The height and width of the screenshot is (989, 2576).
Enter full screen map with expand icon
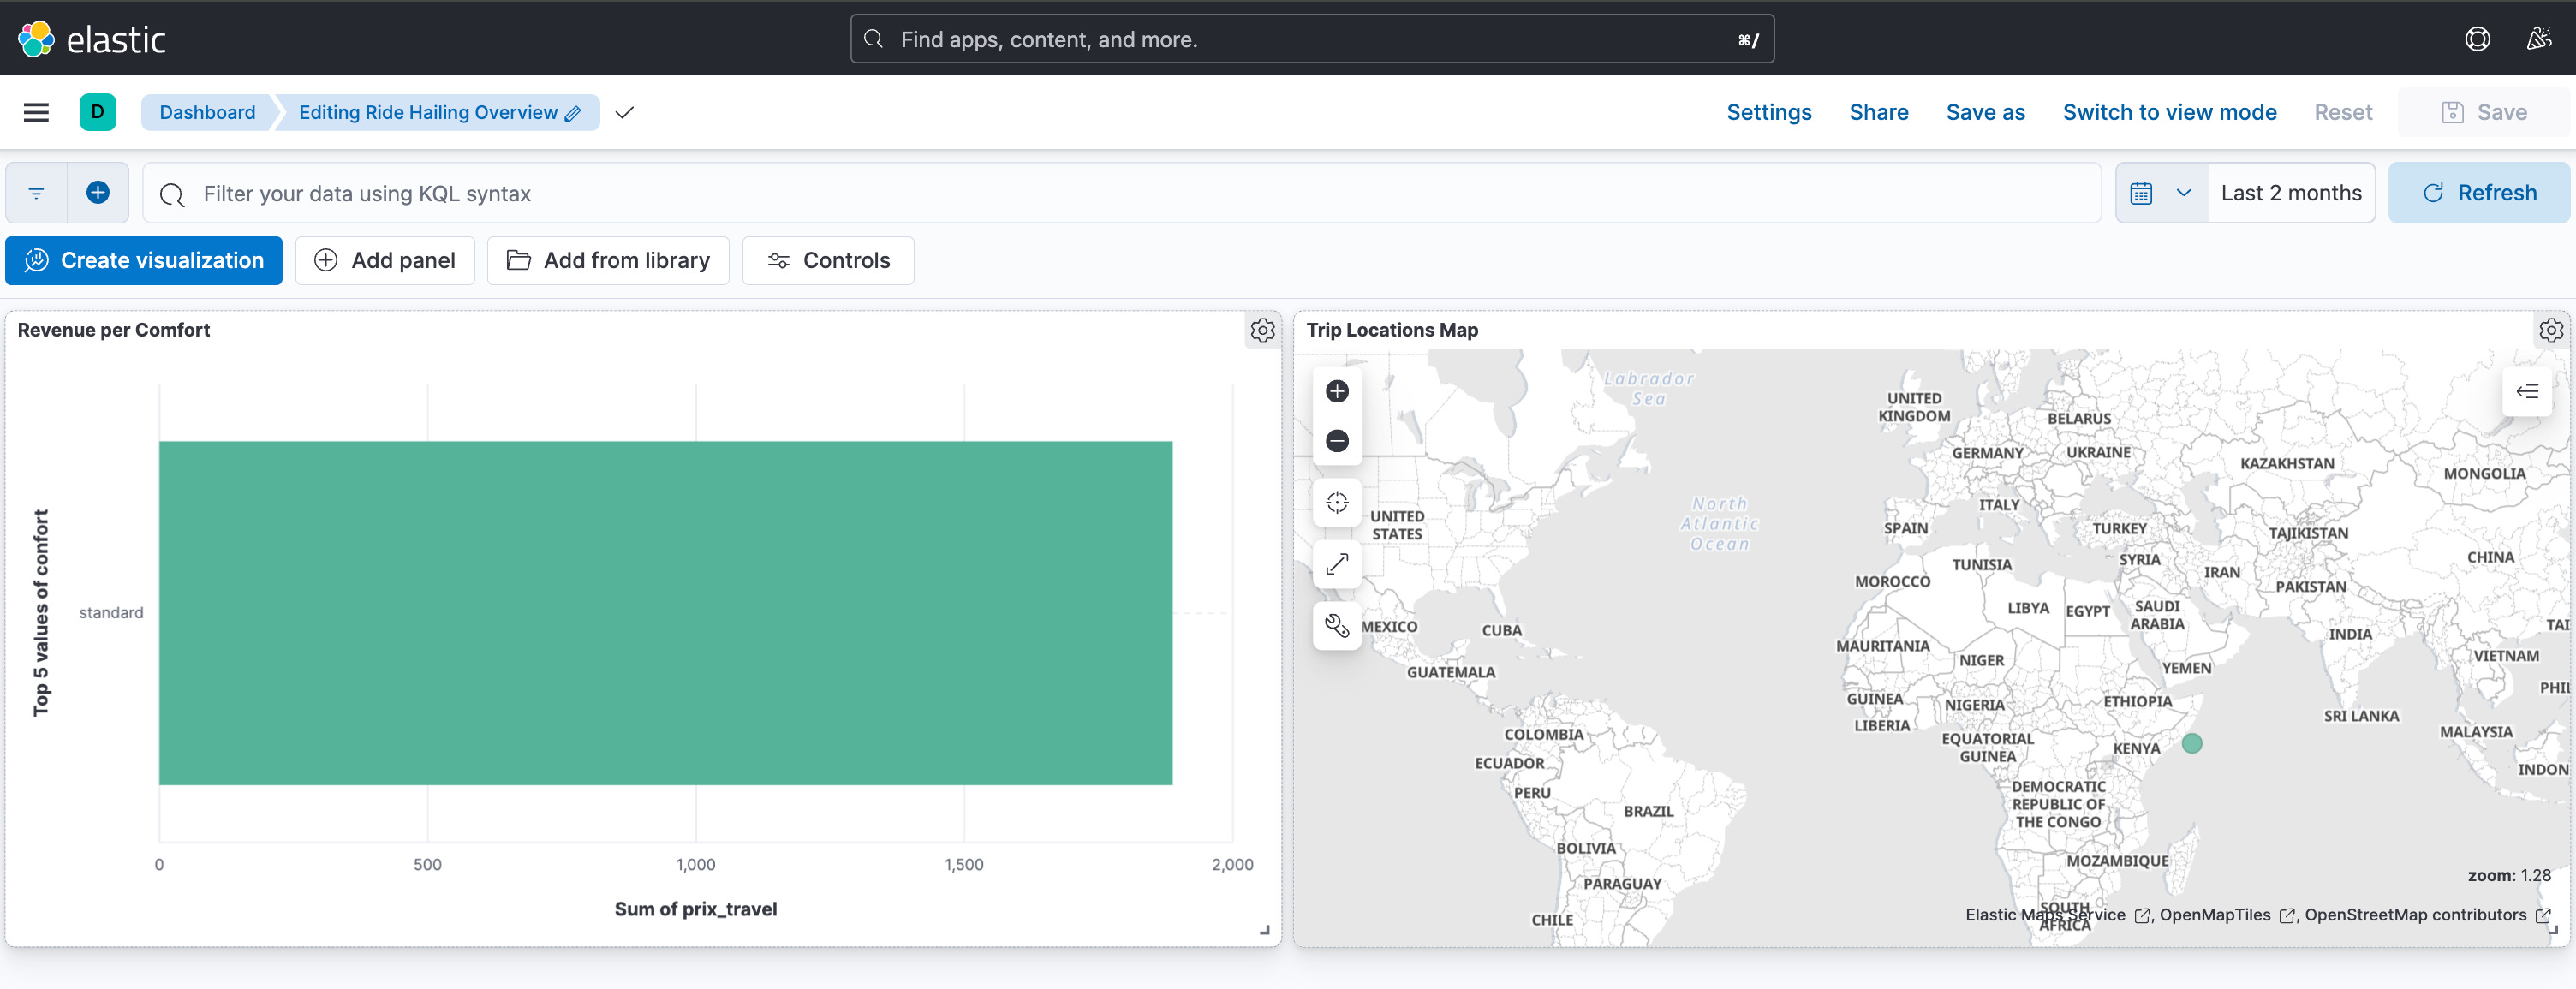click(1337, 564)
